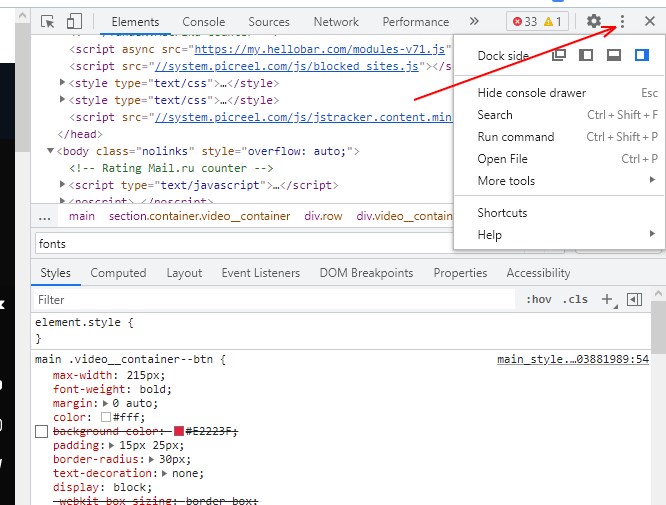
Task: Switch to the Network tab
Action: [335, 21]
